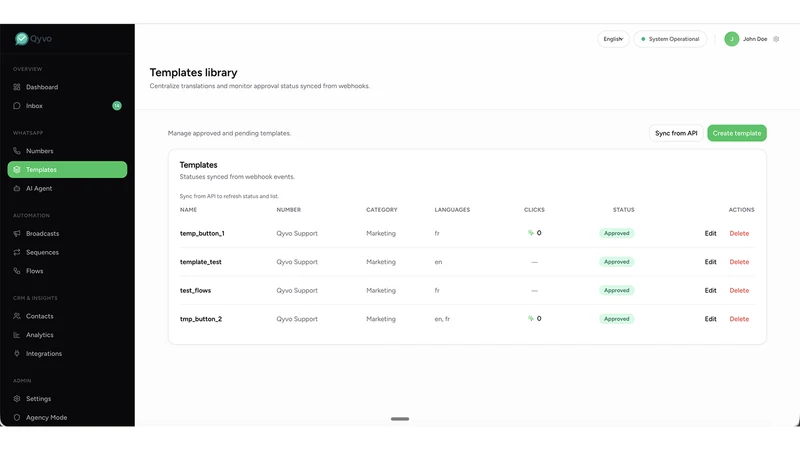Click the gray handle bar at bottom
Screen dimensions: 800x450
tap(400, 419)
